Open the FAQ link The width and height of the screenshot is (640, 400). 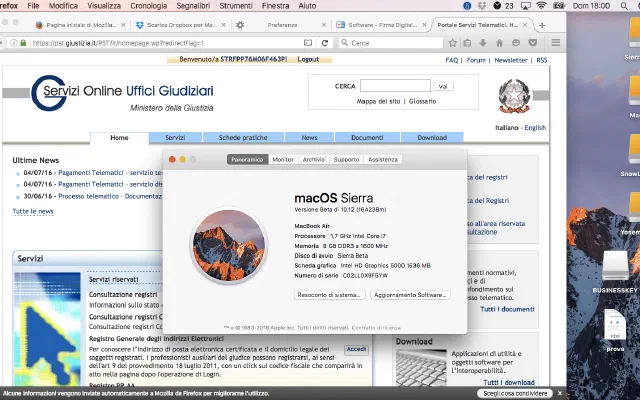[451, 60]
